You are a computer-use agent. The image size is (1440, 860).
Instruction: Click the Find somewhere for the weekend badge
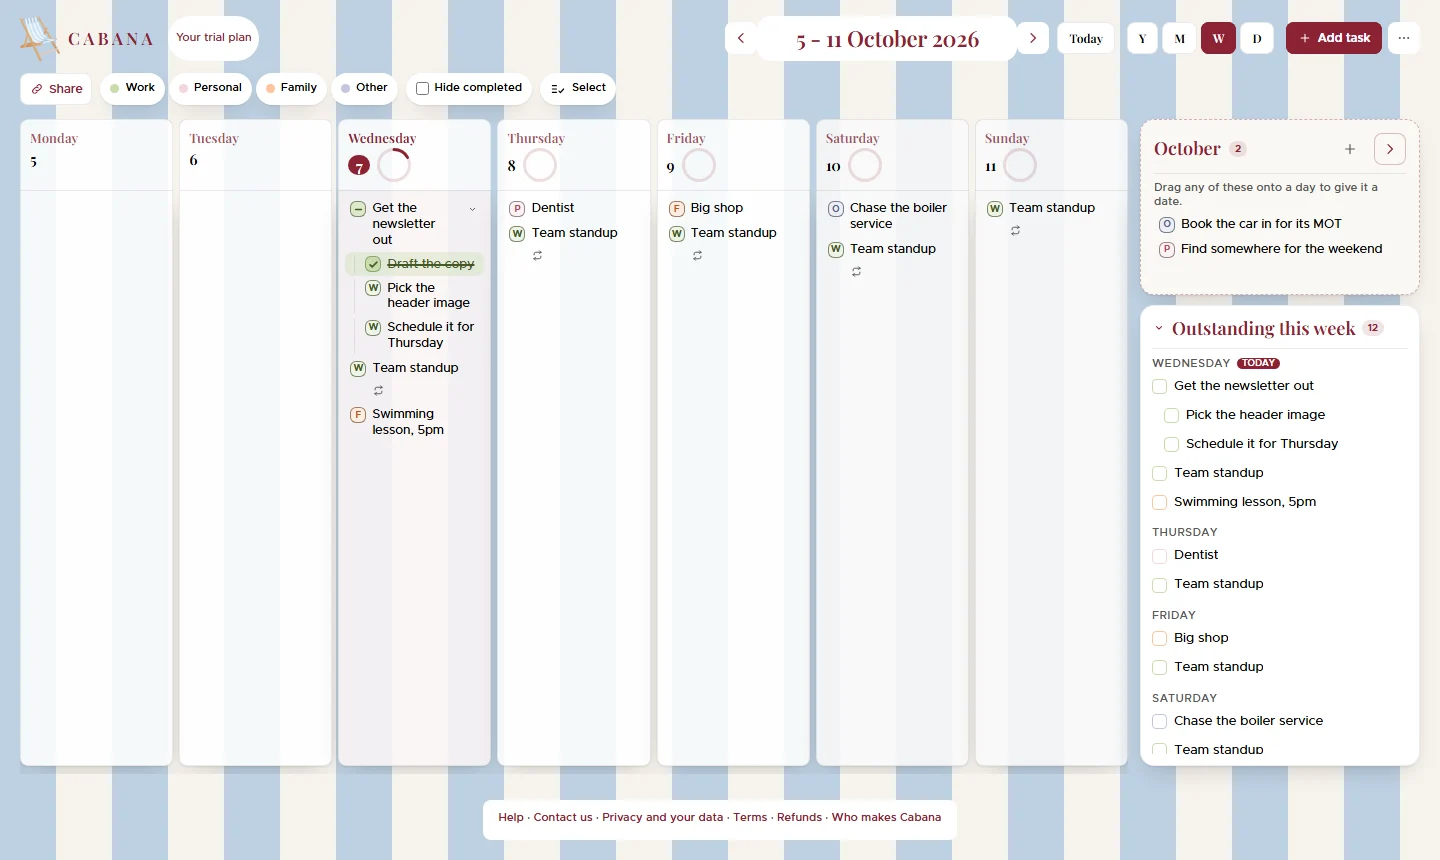click(1166, 249)
